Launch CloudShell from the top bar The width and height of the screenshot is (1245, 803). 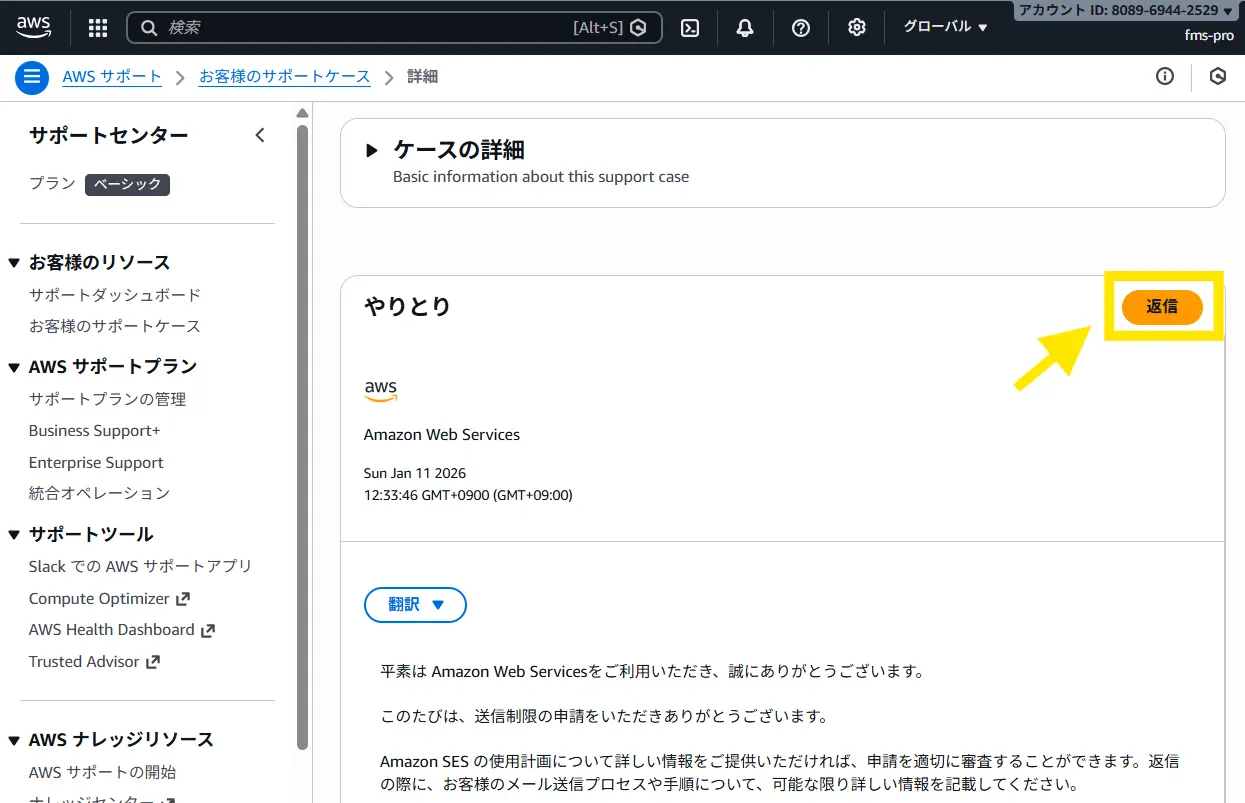690,28
